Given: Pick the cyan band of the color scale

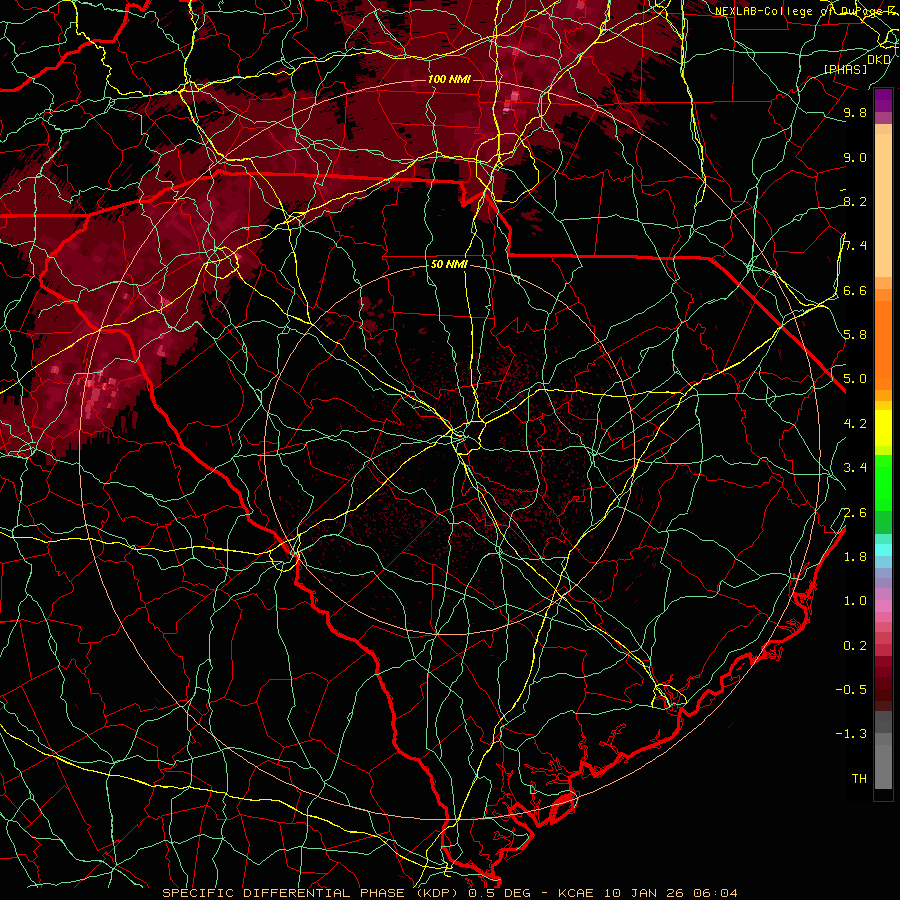Looking at the screenshot, I should 883,550.
